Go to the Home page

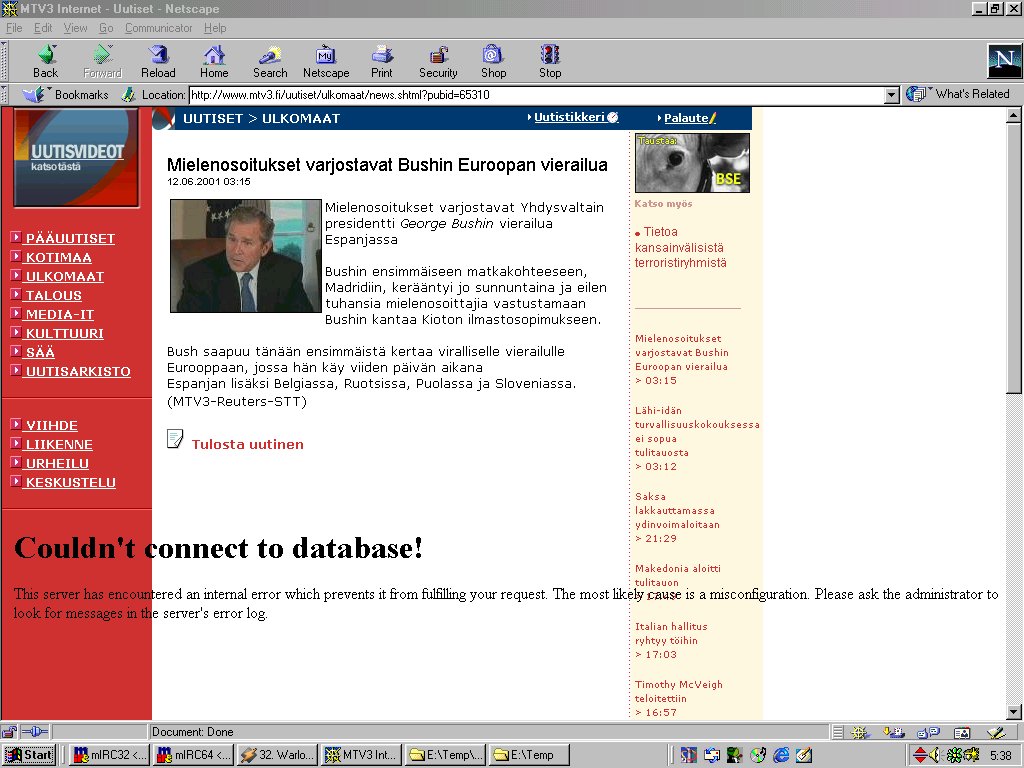pos(214,61)
